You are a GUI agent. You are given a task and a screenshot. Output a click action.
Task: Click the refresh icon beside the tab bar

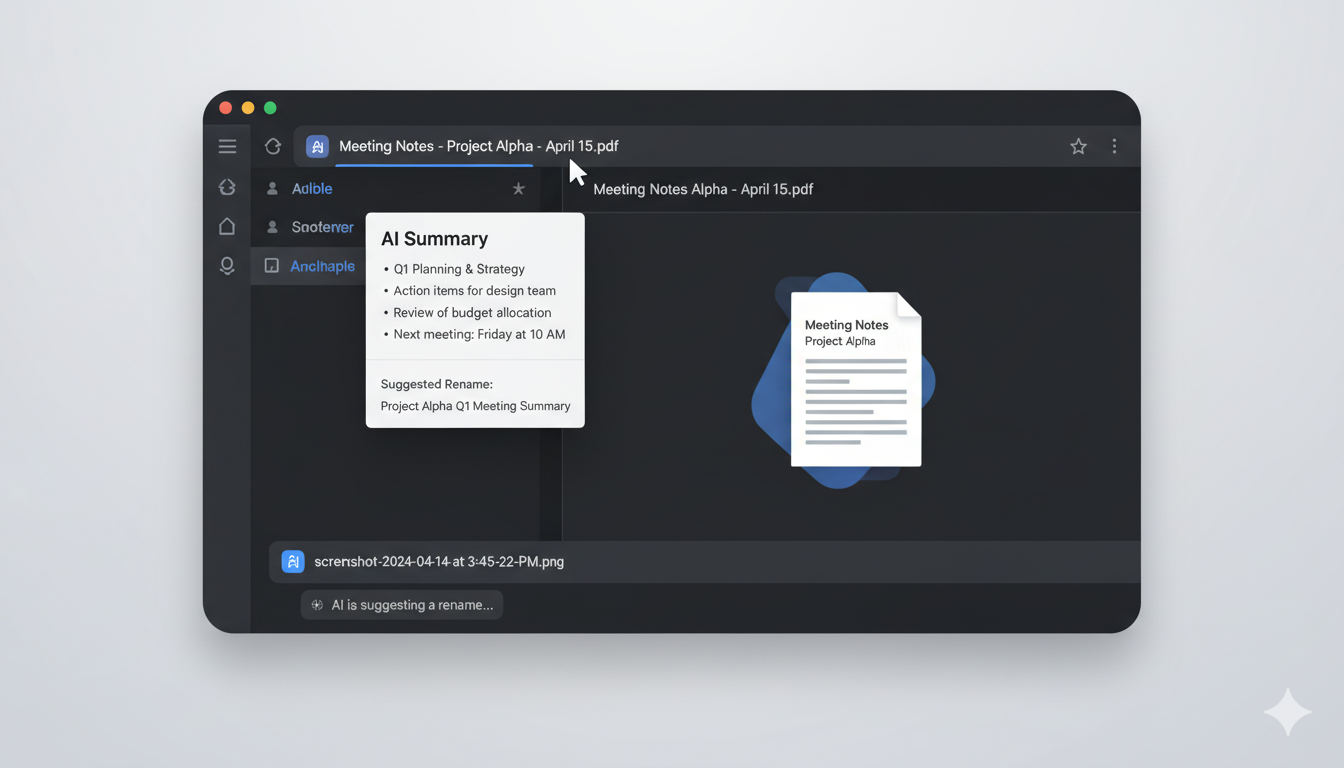(x=272, y=146)
